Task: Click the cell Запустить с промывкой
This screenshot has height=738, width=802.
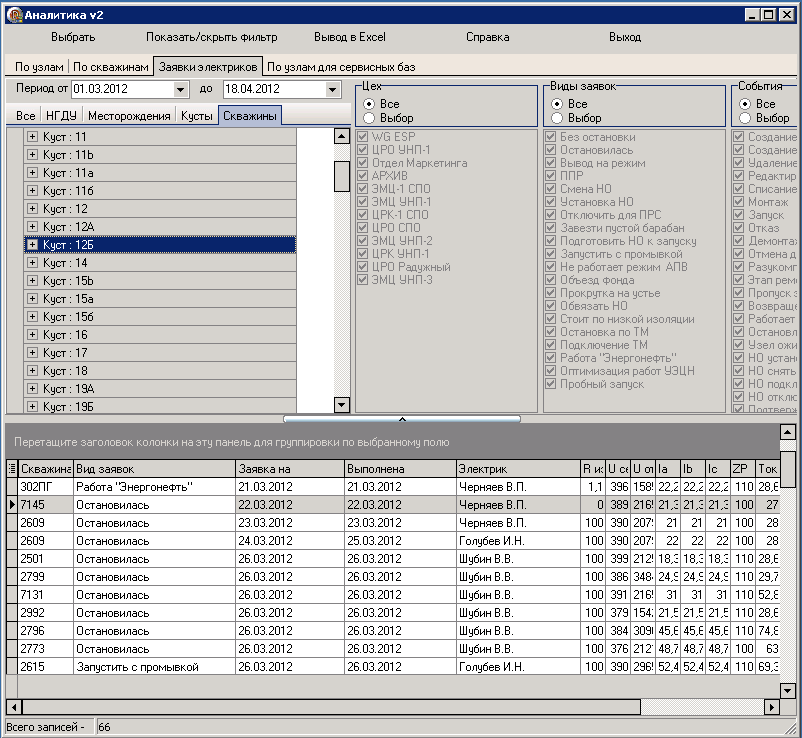Action: coord(154,667)
